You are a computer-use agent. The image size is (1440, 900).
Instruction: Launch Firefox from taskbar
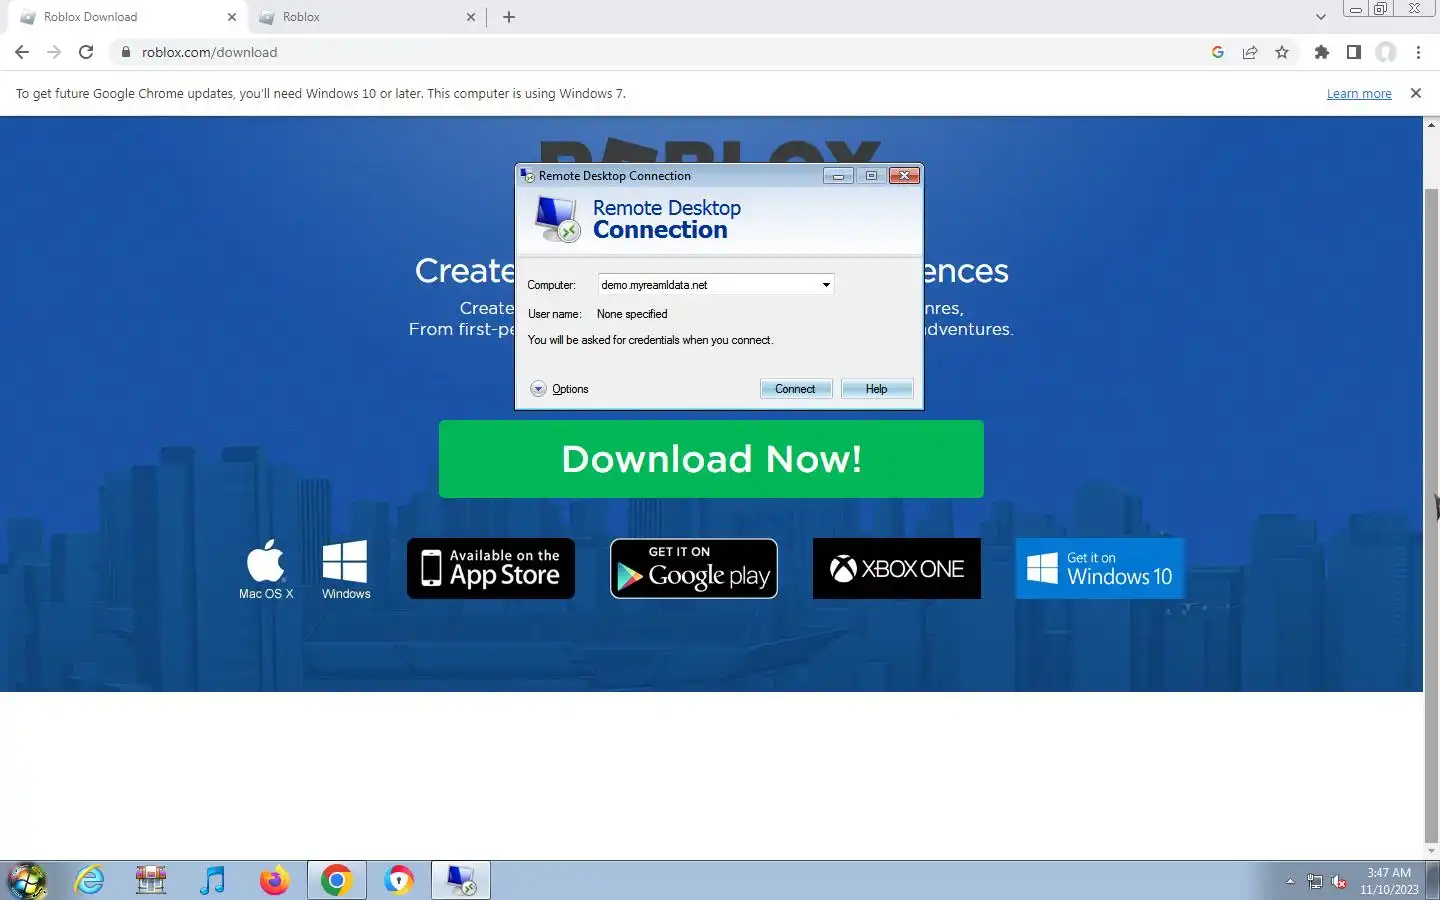(x=274, y=880)
